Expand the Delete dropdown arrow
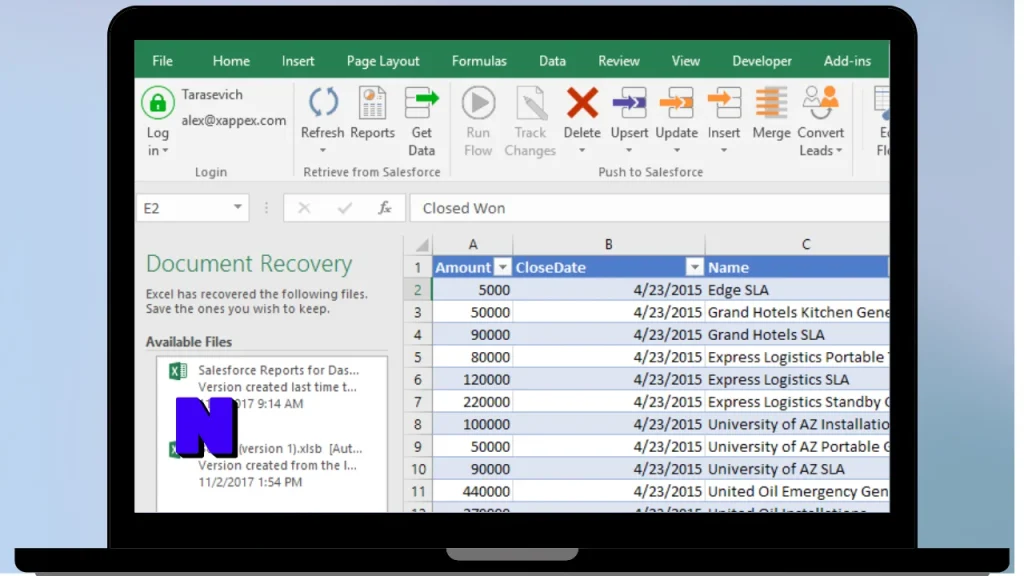The height and width of the screenshot is (576, 1024). pos(582,151)
